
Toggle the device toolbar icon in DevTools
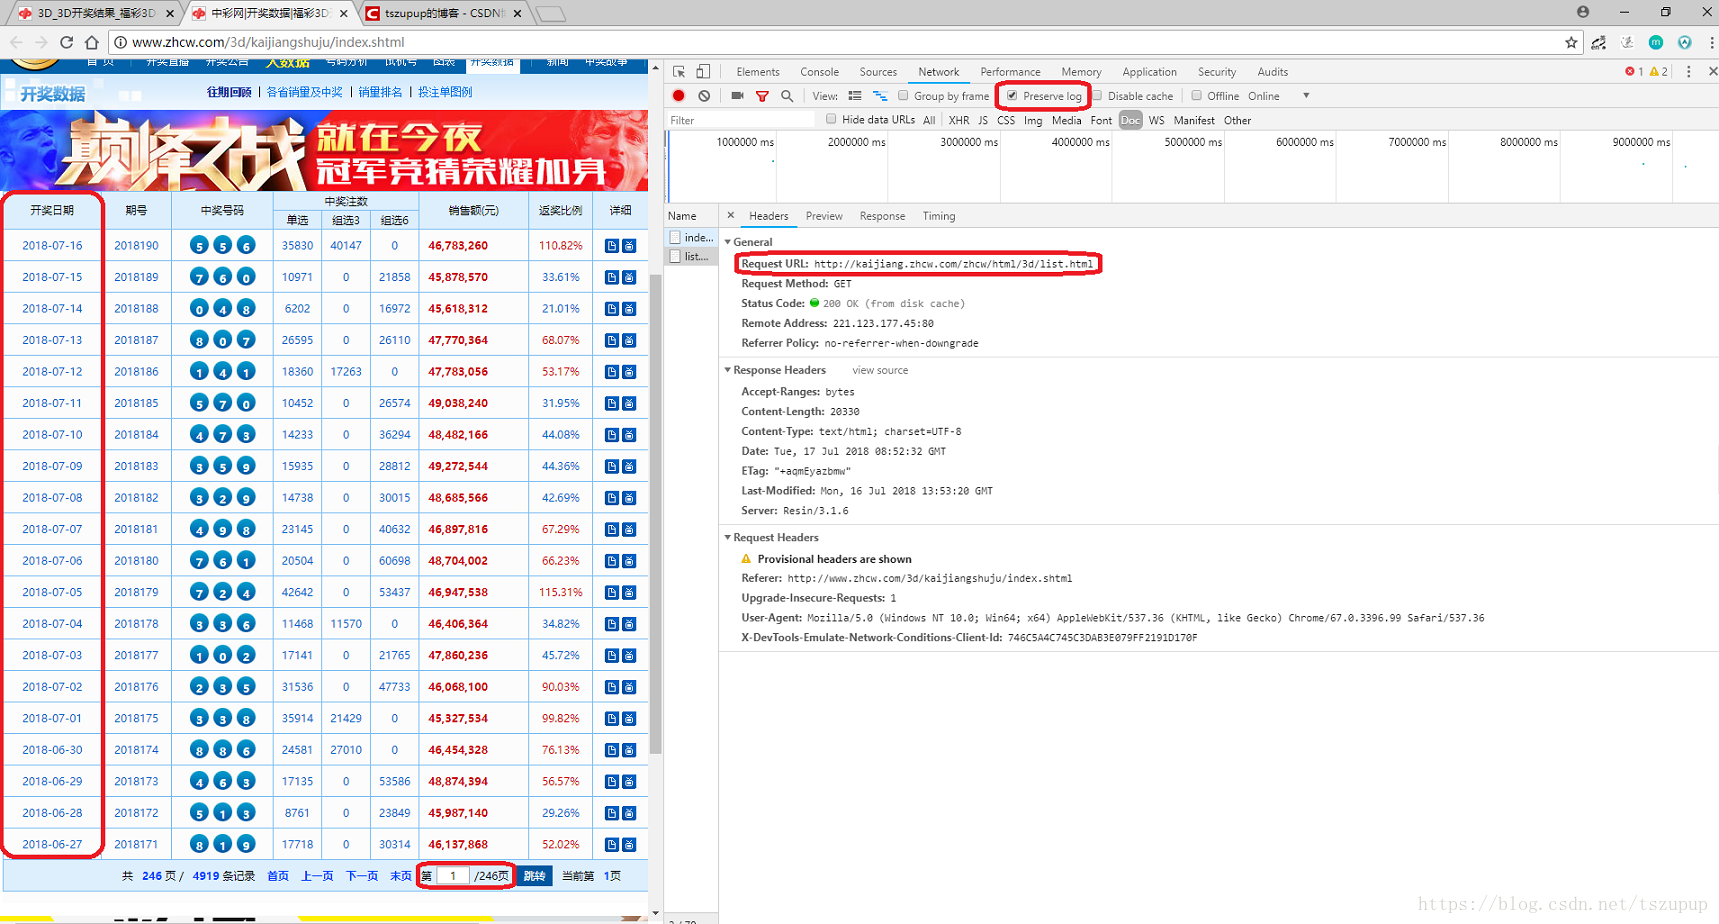tap(703, 72)
